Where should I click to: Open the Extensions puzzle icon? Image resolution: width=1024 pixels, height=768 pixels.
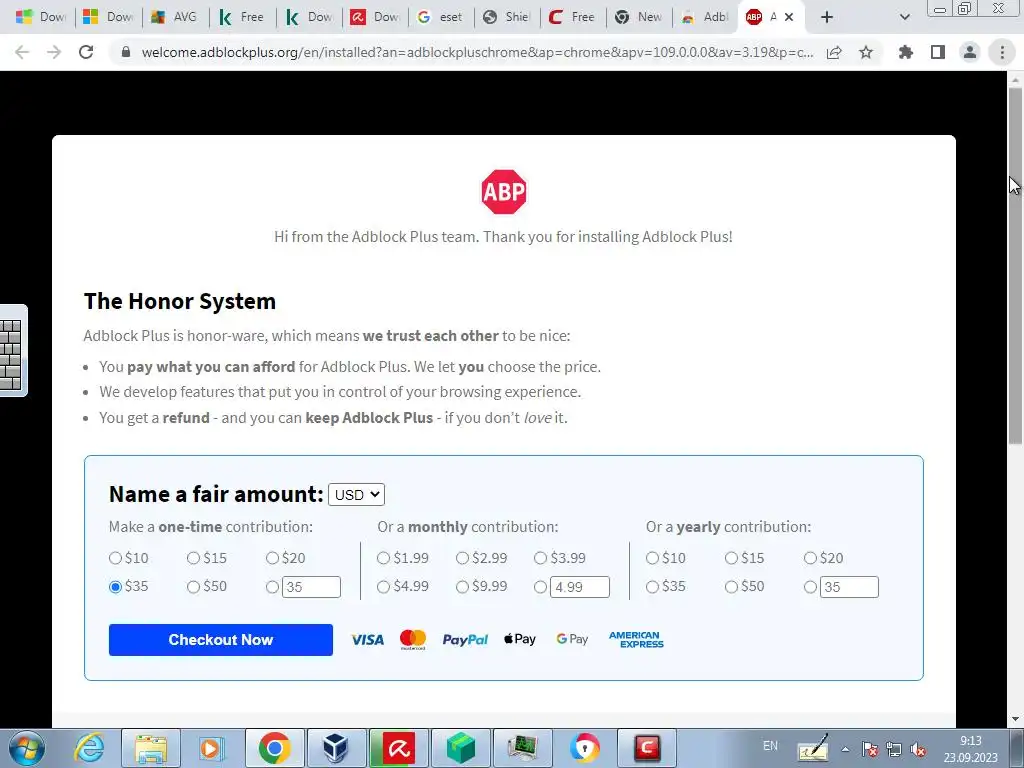(906, 52)
